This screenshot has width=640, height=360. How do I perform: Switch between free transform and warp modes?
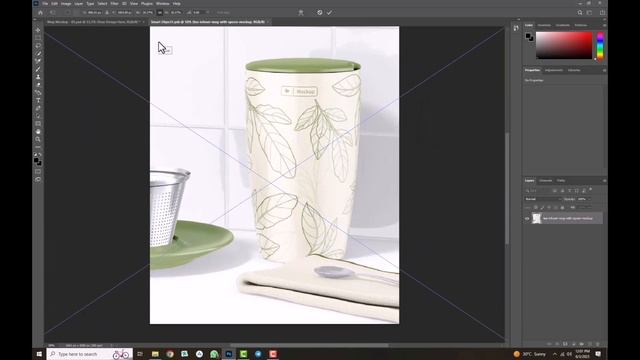point(301,13)
